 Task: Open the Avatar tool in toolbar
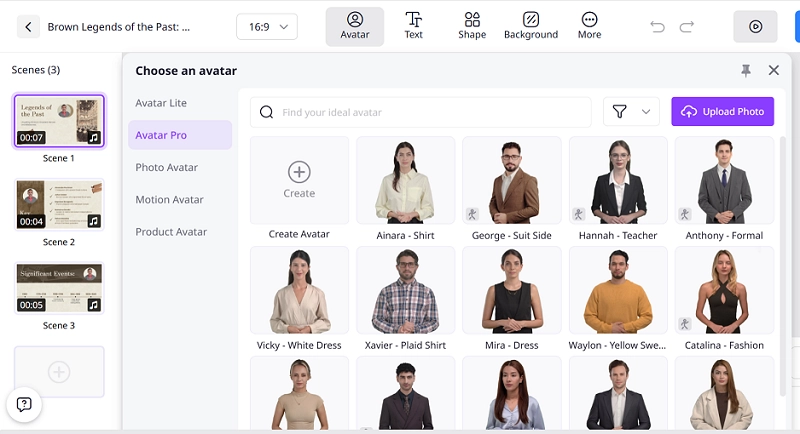pos(354,26)
